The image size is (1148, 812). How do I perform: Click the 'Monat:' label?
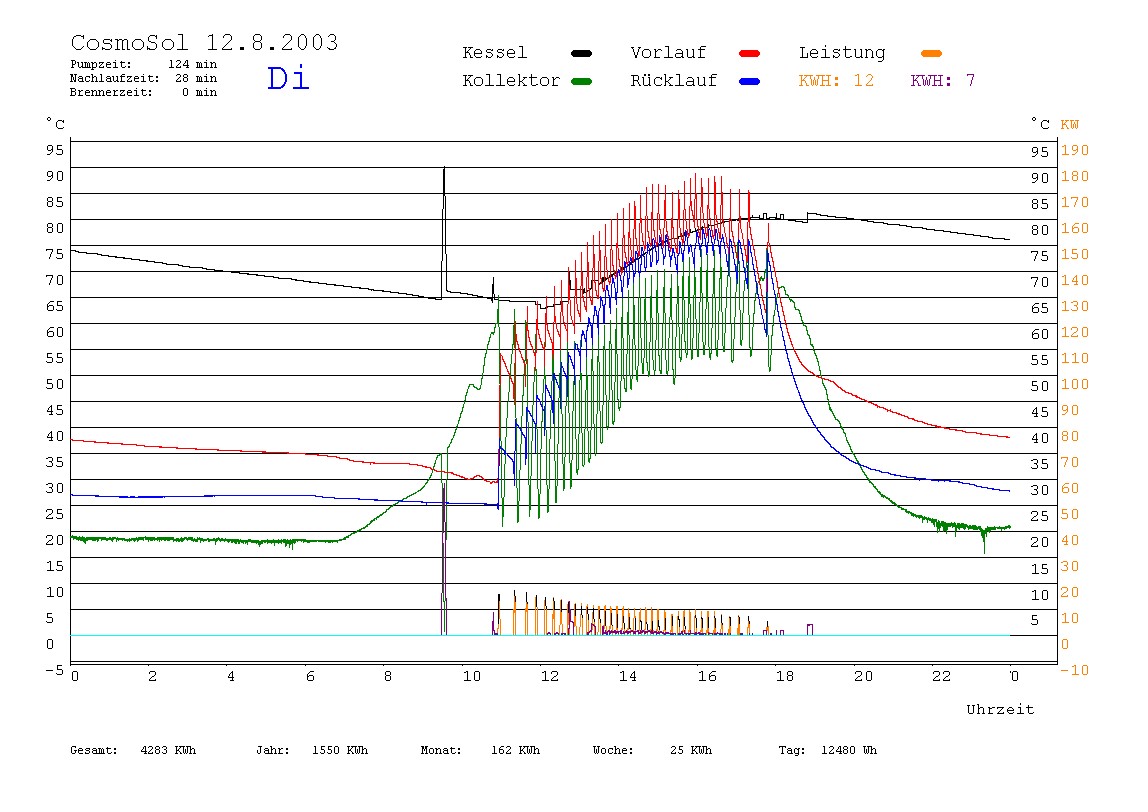coord(441,750)
